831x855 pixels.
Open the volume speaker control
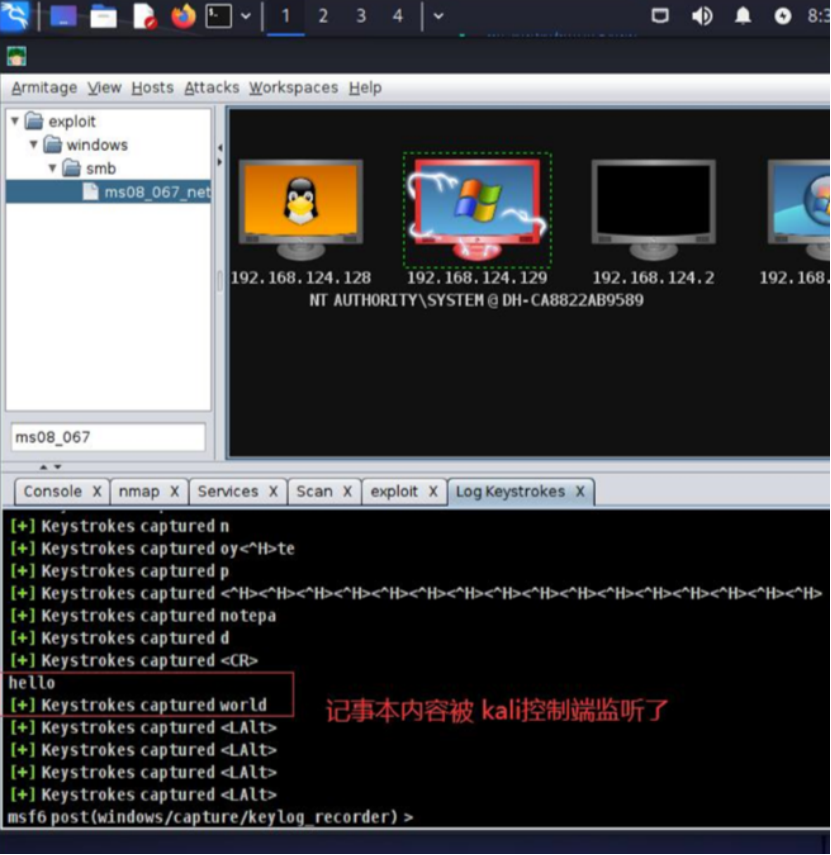pos(702,16)
